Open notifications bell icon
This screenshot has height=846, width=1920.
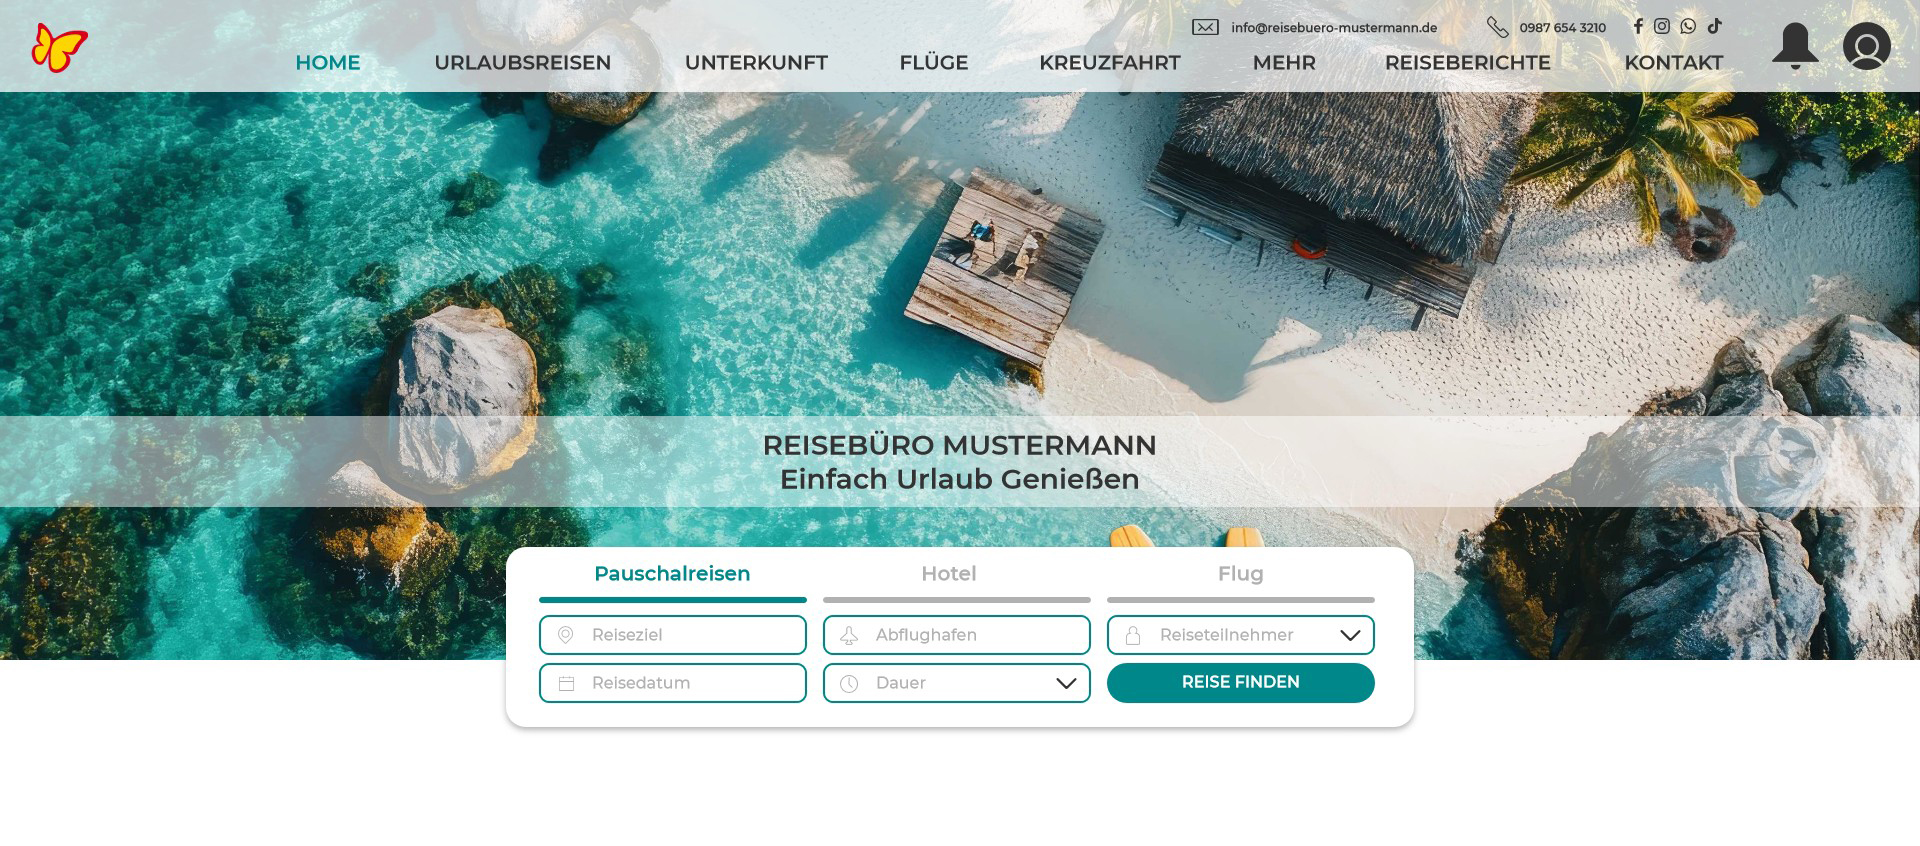[x=1795, y=46]
